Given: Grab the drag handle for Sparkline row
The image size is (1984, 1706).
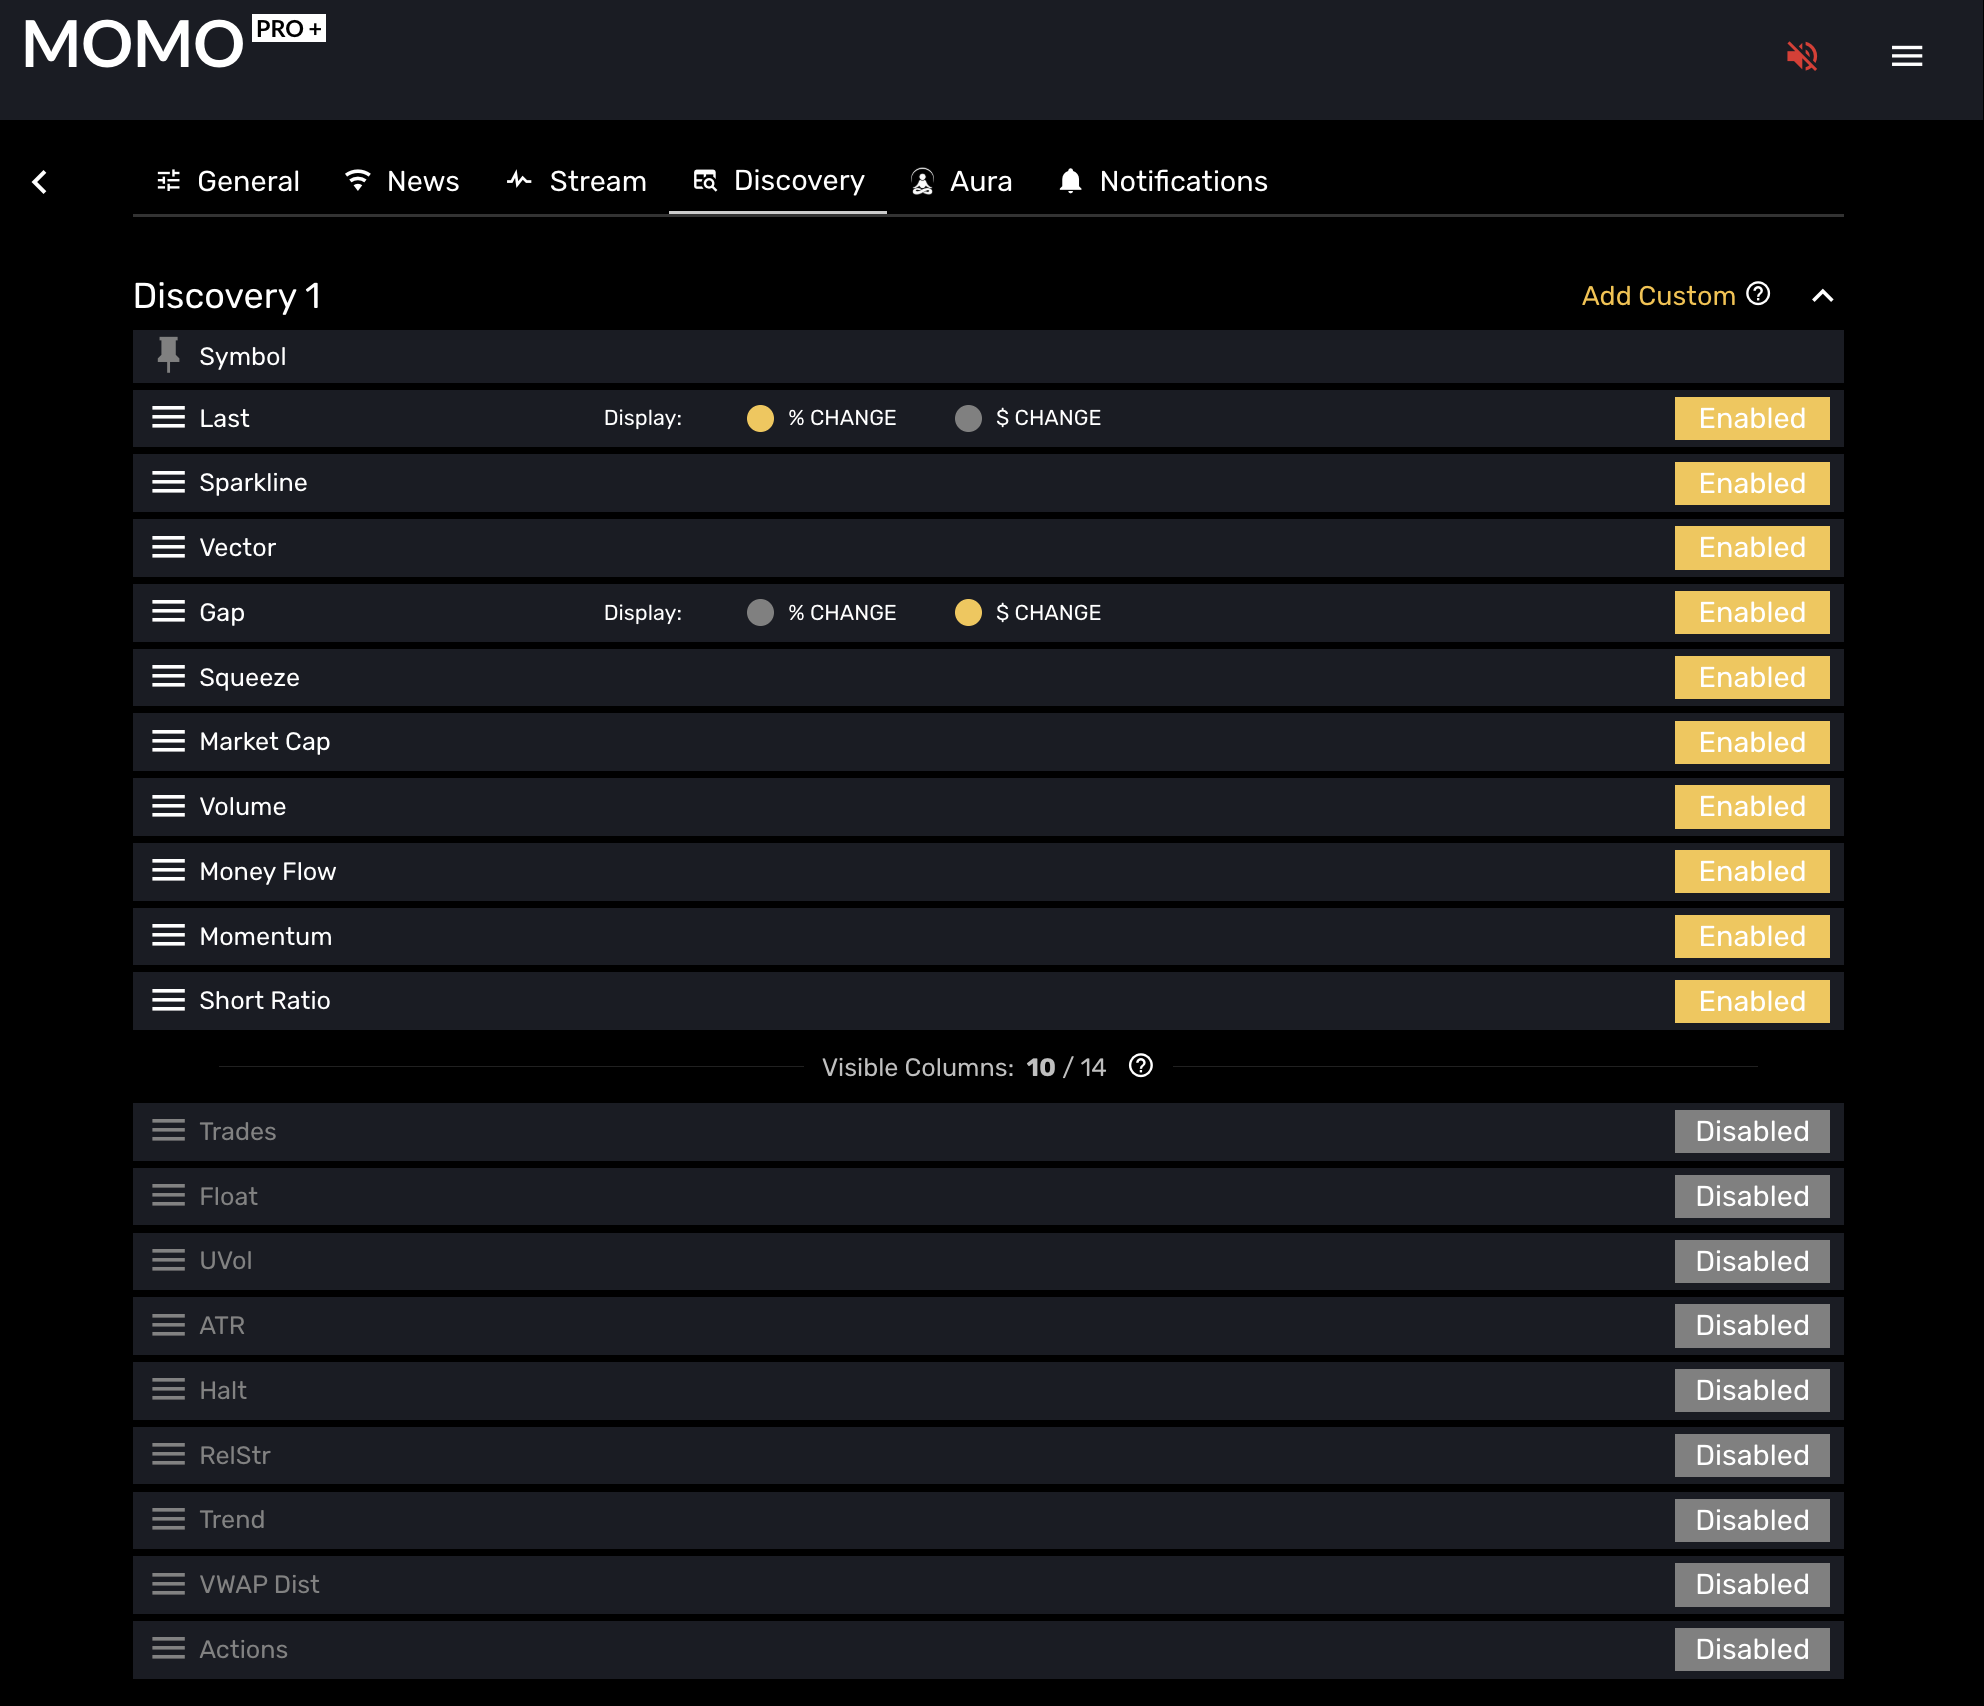Looking at the screenshot, I should (x=168, y=483).
